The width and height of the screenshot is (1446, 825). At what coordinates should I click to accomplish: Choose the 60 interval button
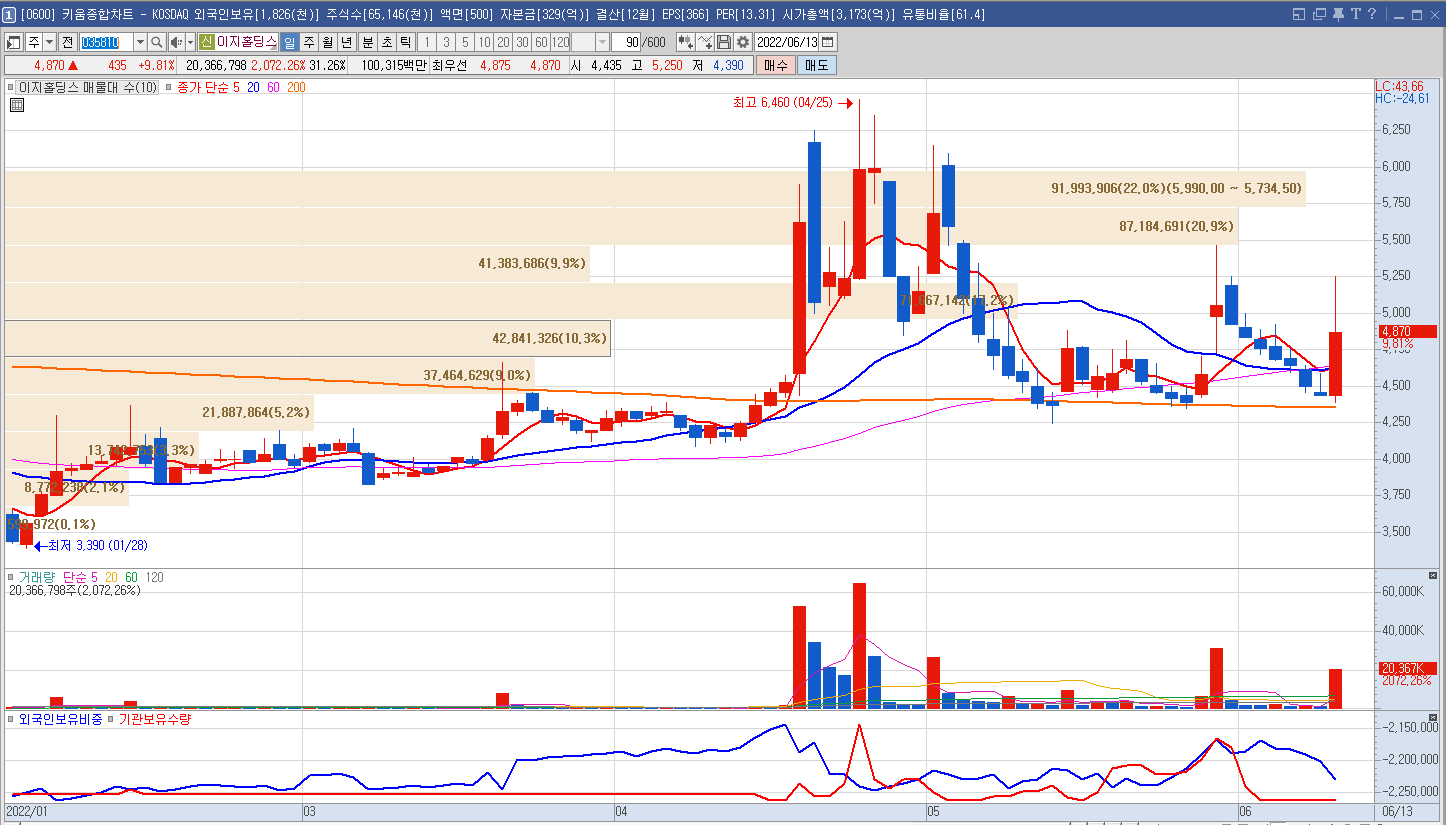tap(541, 42)
